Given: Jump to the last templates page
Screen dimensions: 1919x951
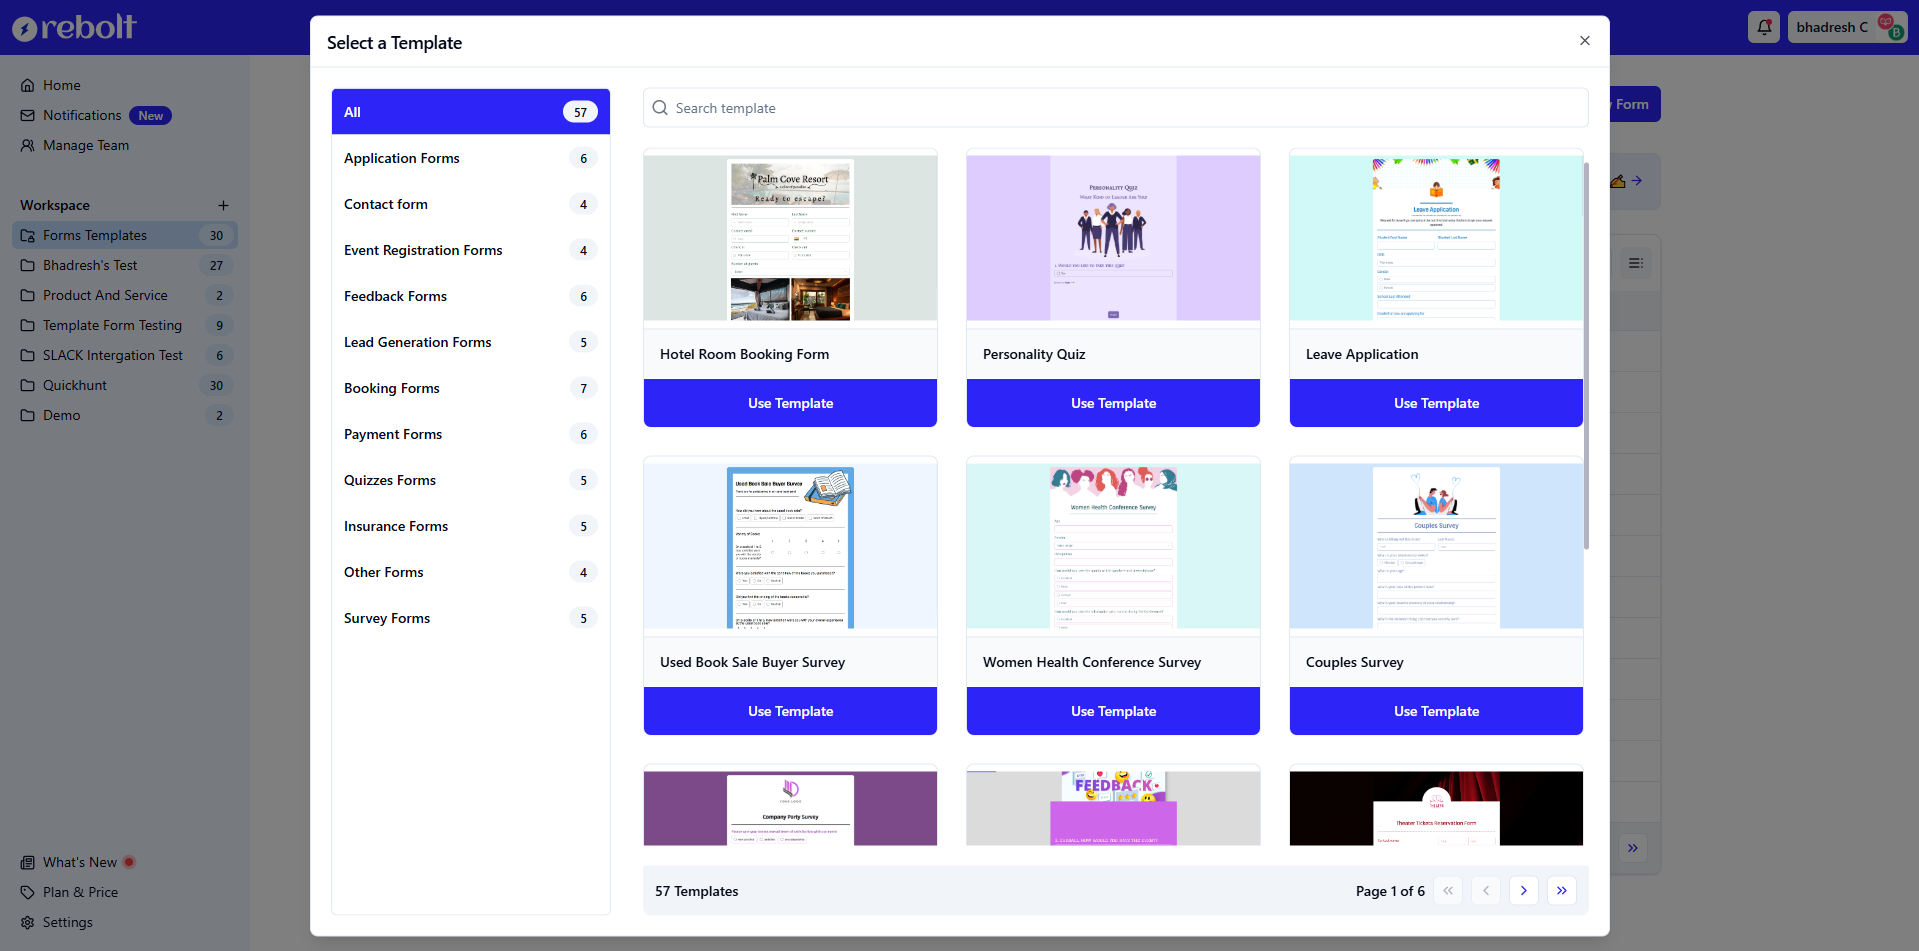Looking at the screenshot, I should (1562, 891).
